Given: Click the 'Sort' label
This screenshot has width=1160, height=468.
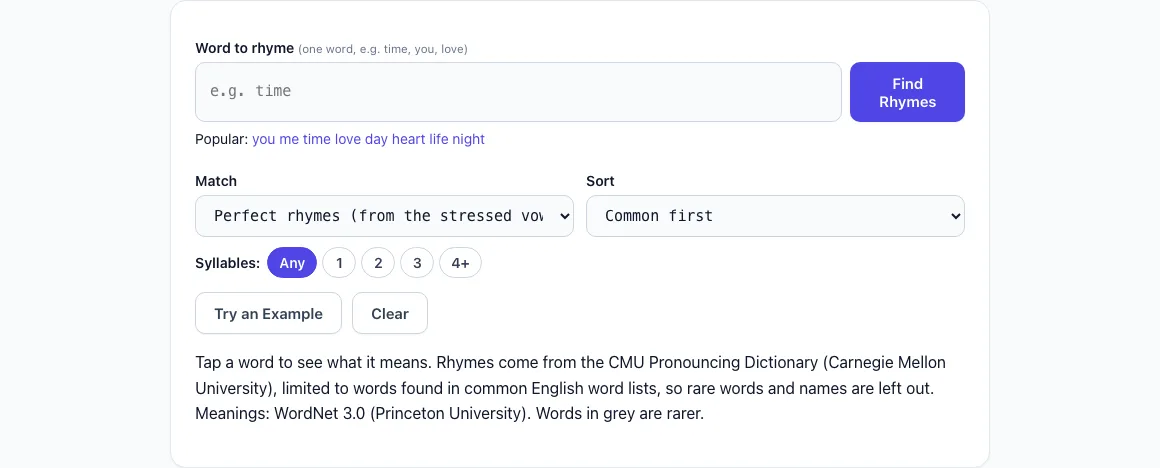Looking at the screenshot, I should pos(601,181).
